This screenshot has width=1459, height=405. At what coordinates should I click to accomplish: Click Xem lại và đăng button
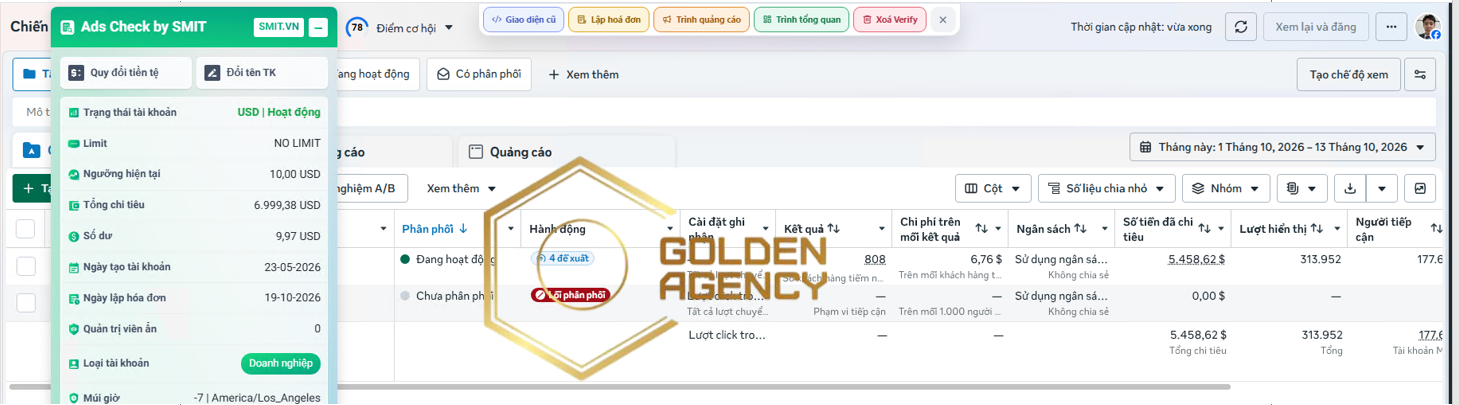[1316, 27]
